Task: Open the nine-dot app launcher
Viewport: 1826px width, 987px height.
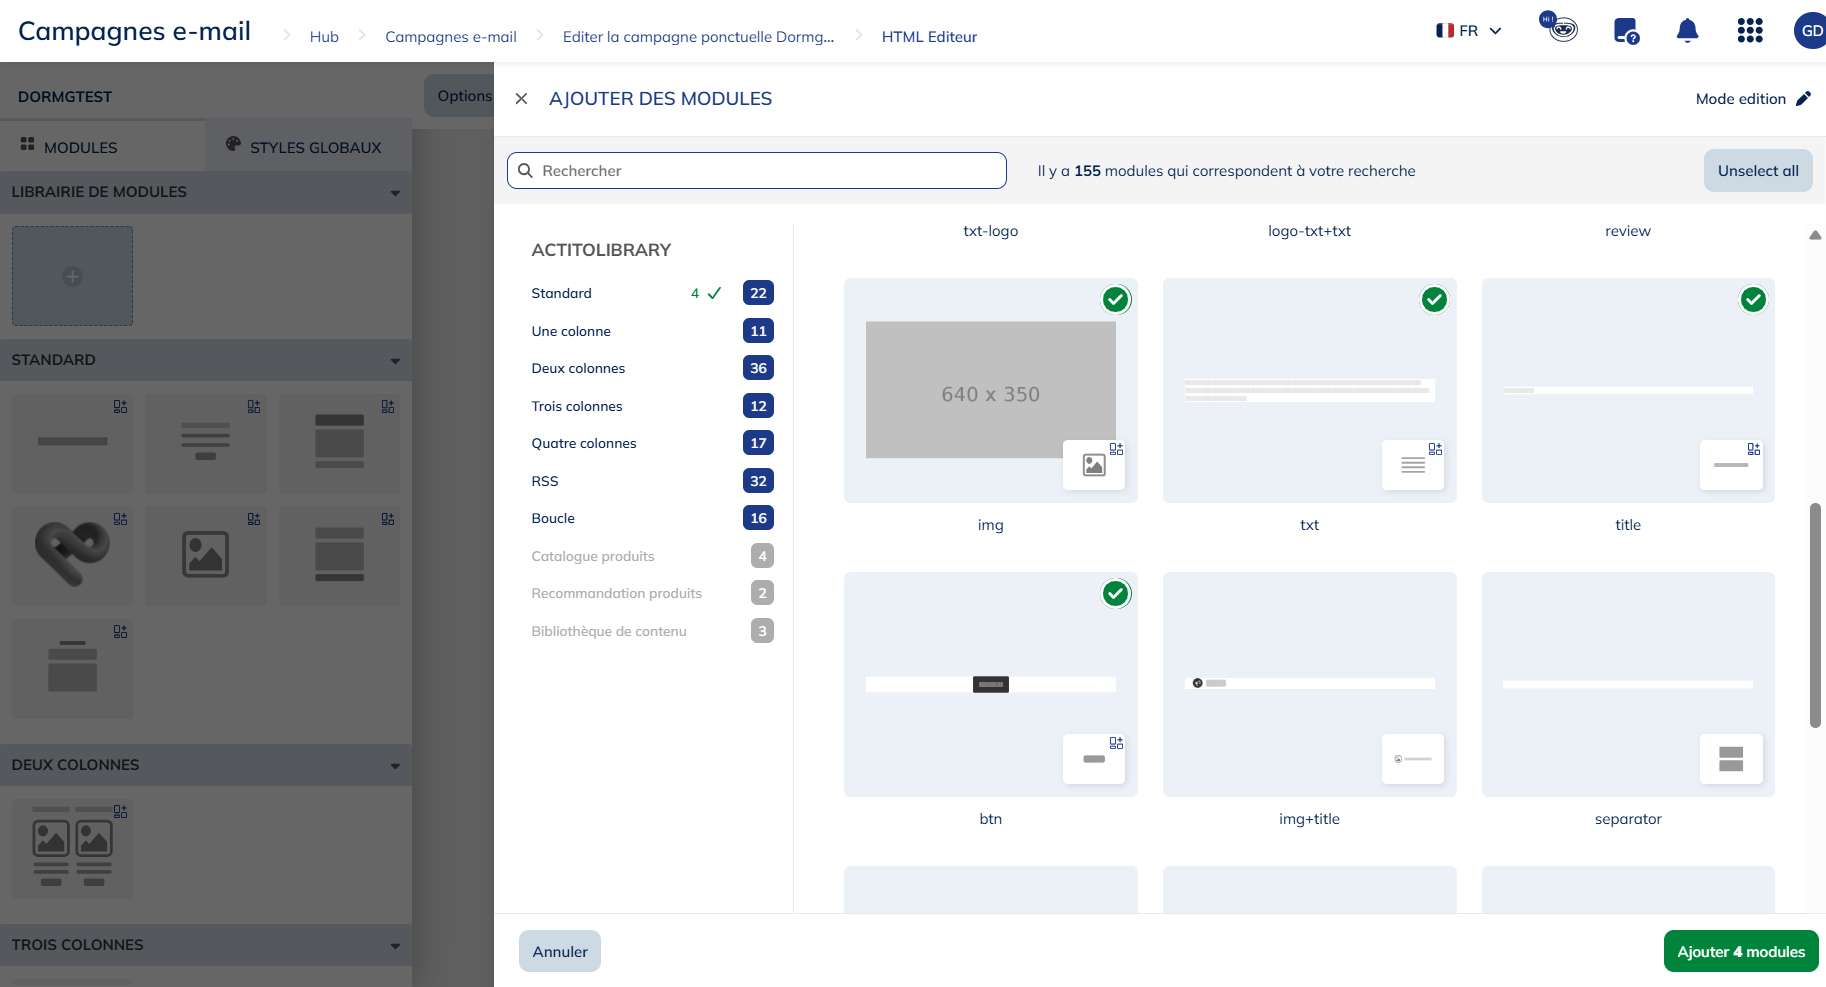Action: [1750, 30]
